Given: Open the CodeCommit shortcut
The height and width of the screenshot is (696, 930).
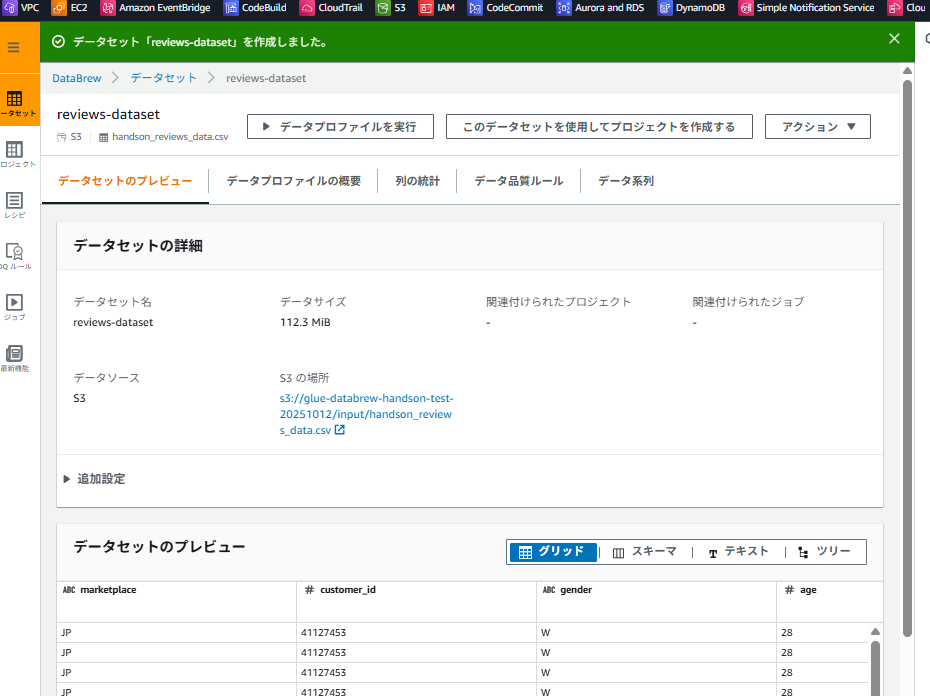Looking at the screenshot, I should pyautogui.click(x=505, y=8).
